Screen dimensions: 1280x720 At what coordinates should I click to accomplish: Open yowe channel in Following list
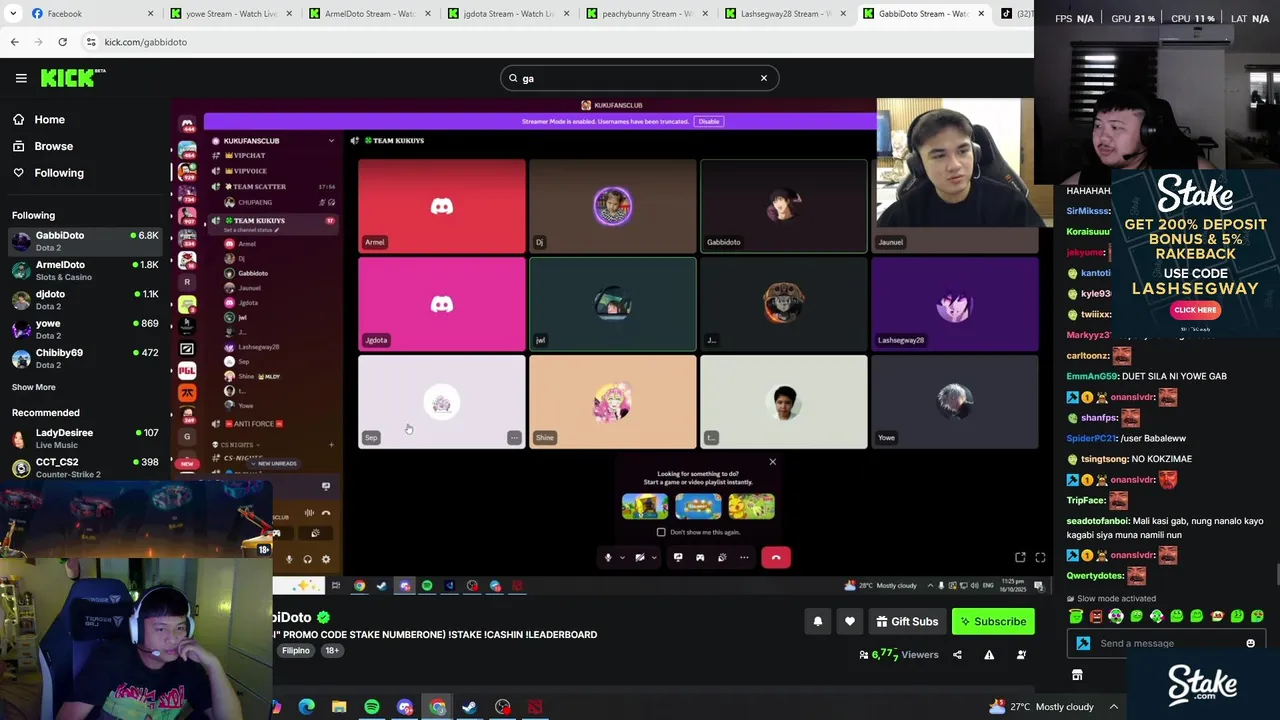85,329
